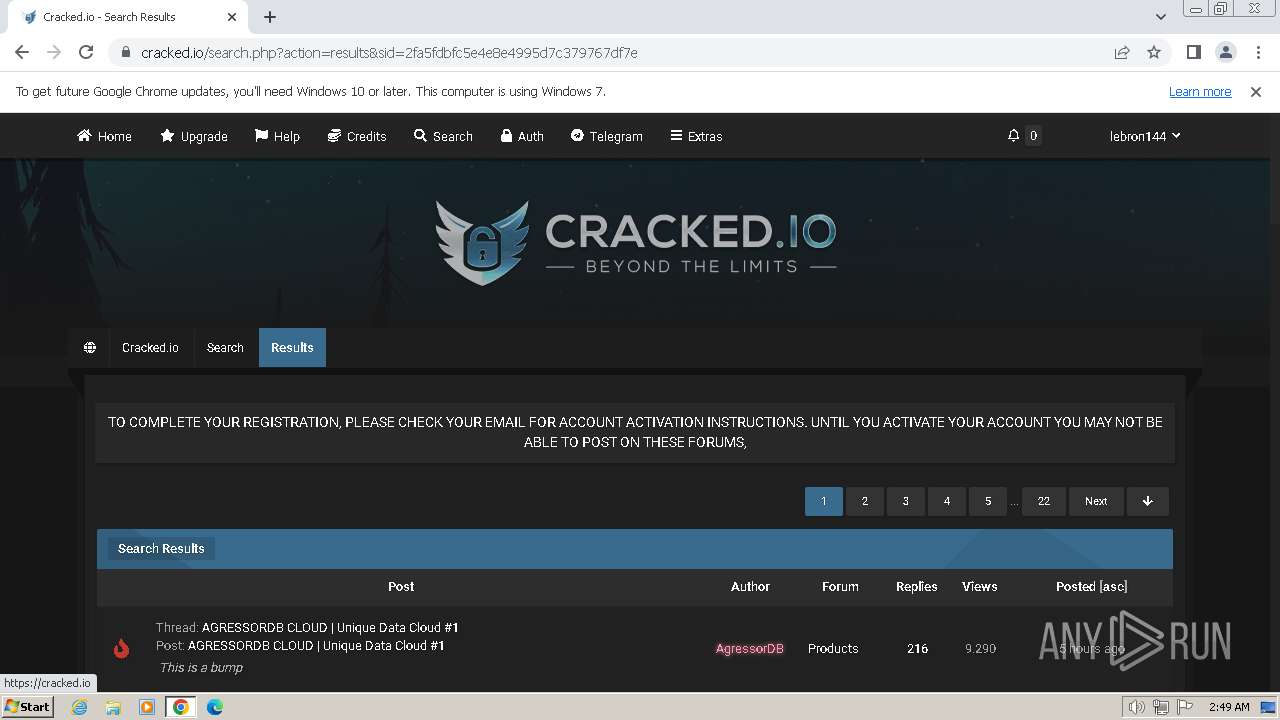Launch Internet Explorer from taskbar
This screenshot has width=1280, height=720.
tap(80, 707)
